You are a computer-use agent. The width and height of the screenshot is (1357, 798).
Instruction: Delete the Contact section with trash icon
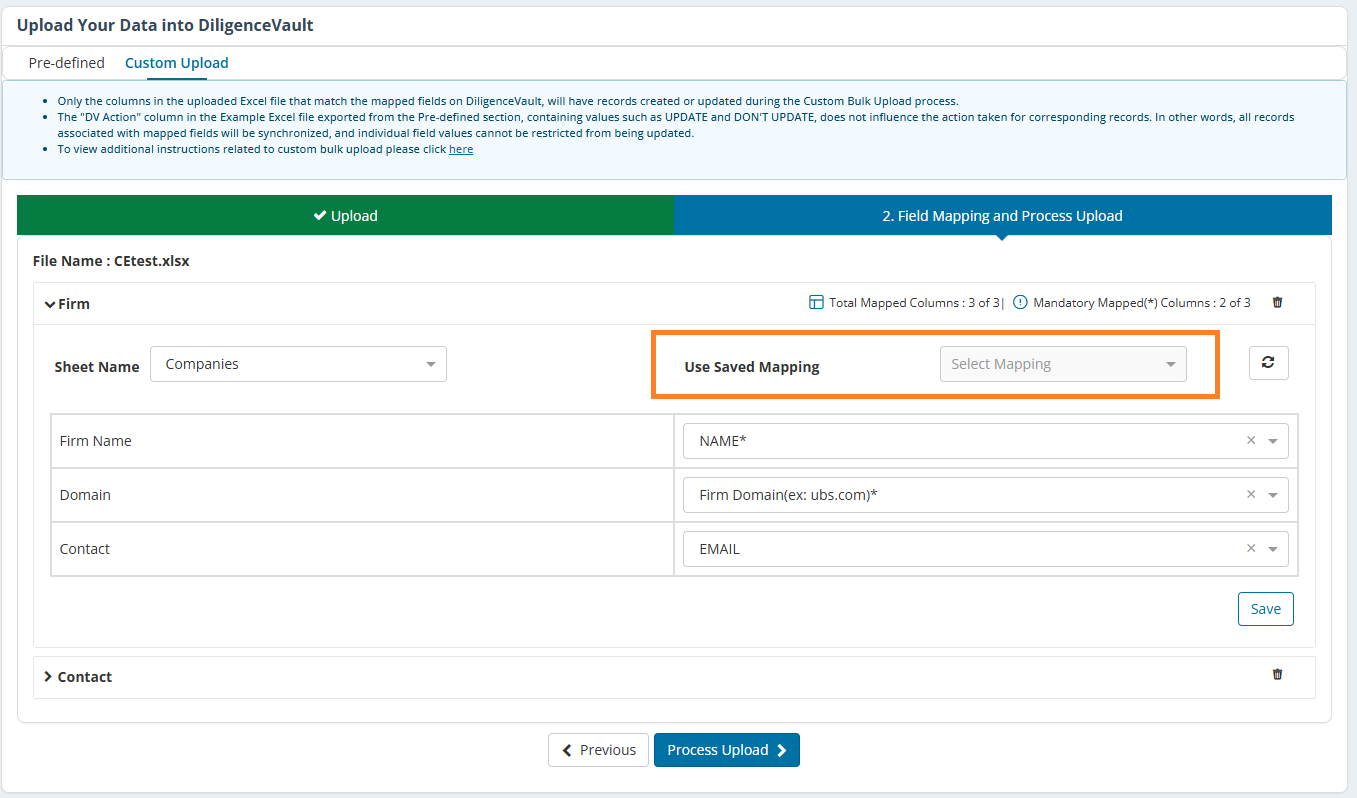[1277, 675]
